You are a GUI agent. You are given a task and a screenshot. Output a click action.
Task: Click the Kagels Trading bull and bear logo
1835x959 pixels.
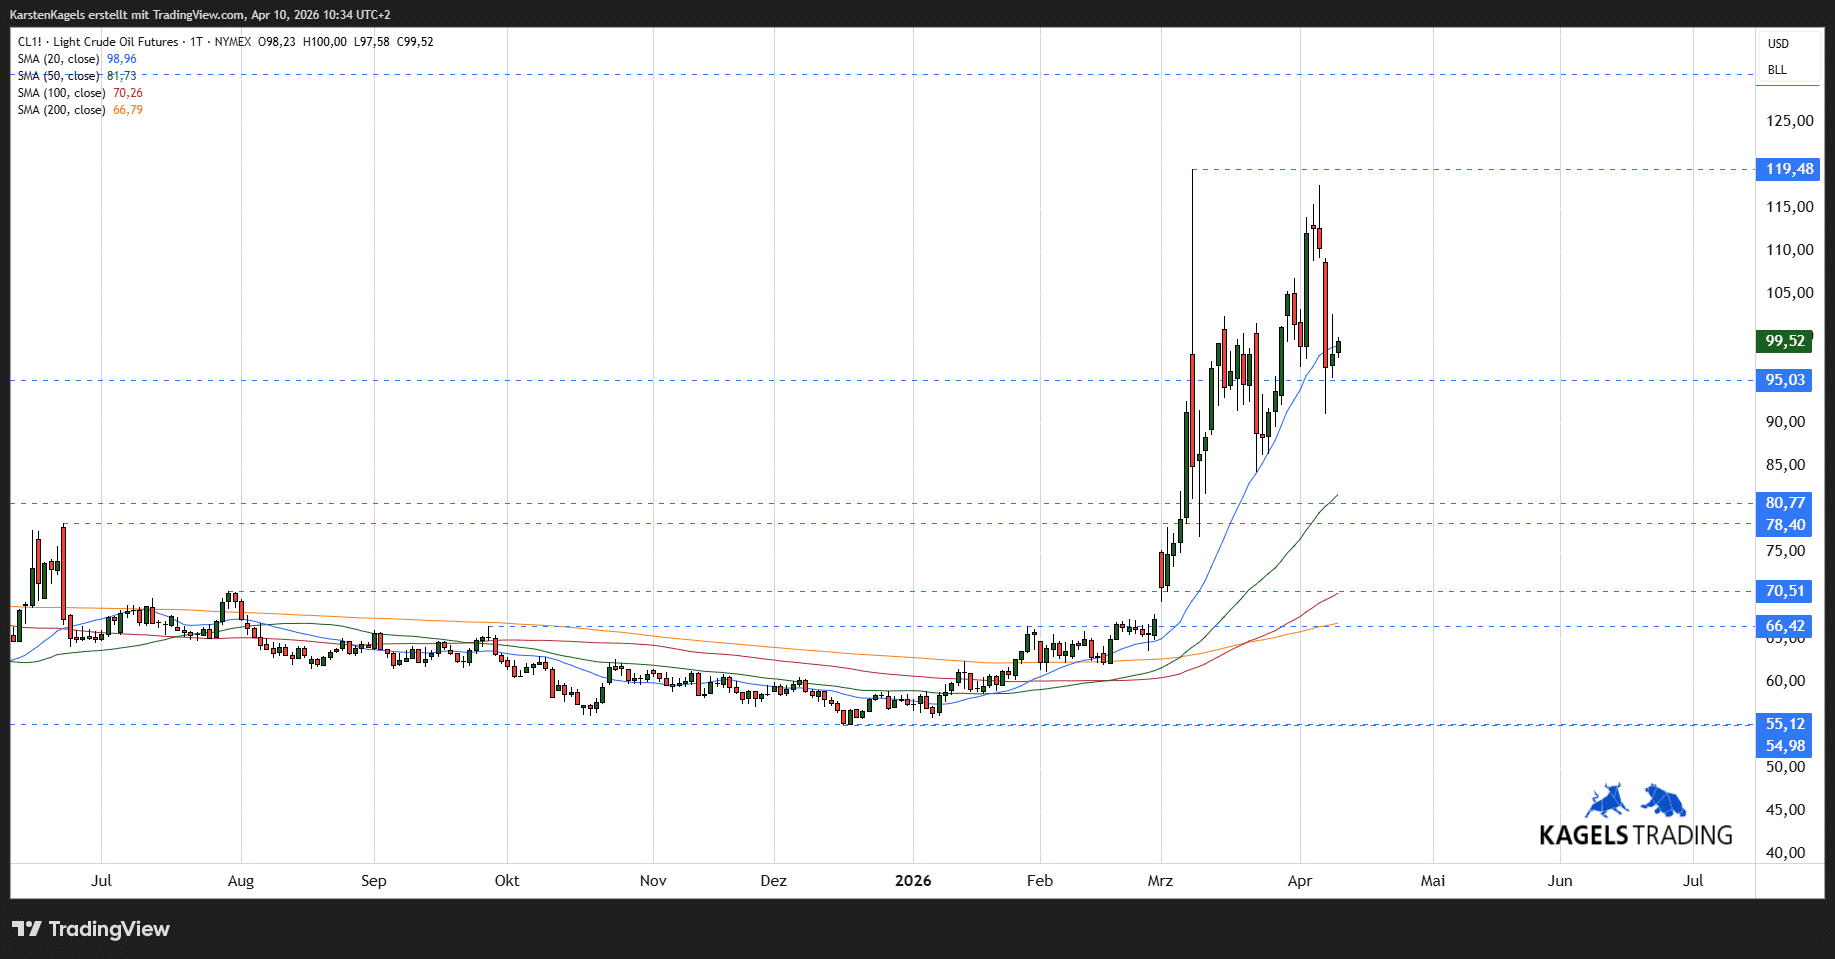click(x=1635, y=815)
